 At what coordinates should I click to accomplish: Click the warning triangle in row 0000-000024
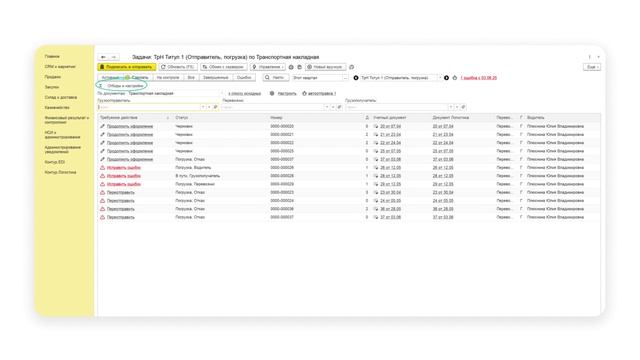coord(102,201)
